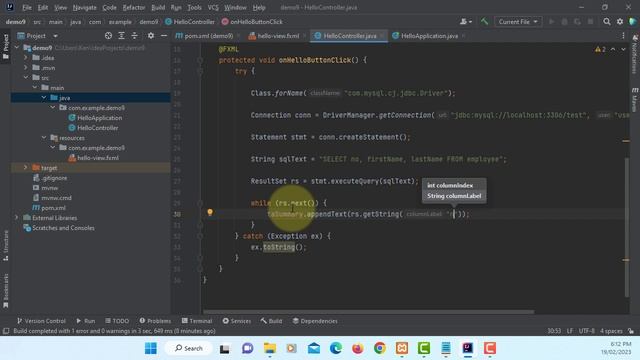Screen dimensions: 640x360
Task: Click the Build project hammer icon
Action: pos(484,22)
